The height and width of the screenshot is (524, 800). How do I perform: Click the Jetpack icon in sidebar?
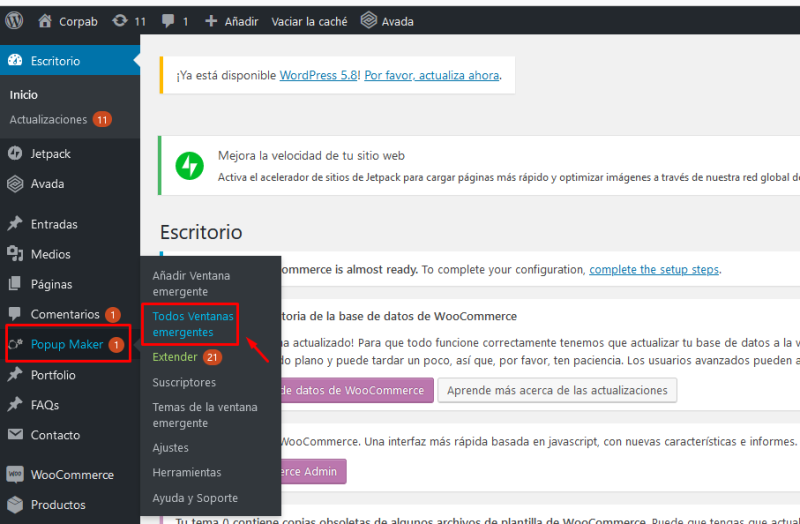[15, 154]
